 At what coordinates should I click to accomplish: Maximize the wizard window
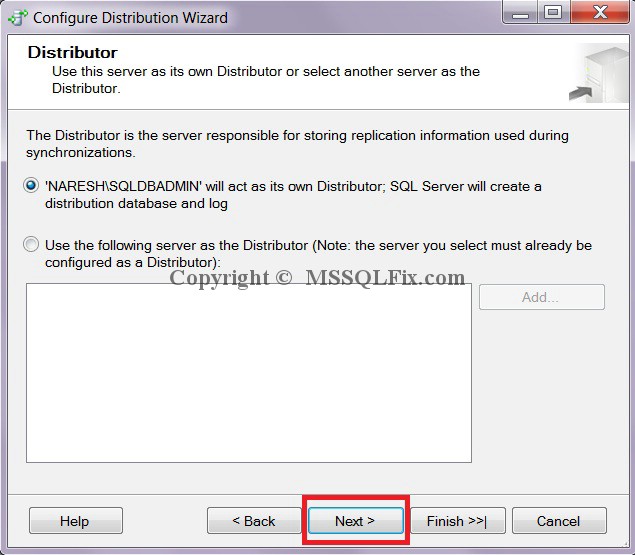(x=553, y=13)
